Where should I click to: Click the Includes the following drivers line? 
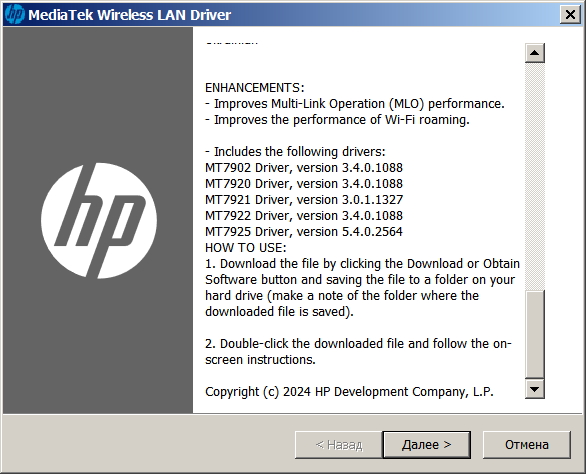295,152
